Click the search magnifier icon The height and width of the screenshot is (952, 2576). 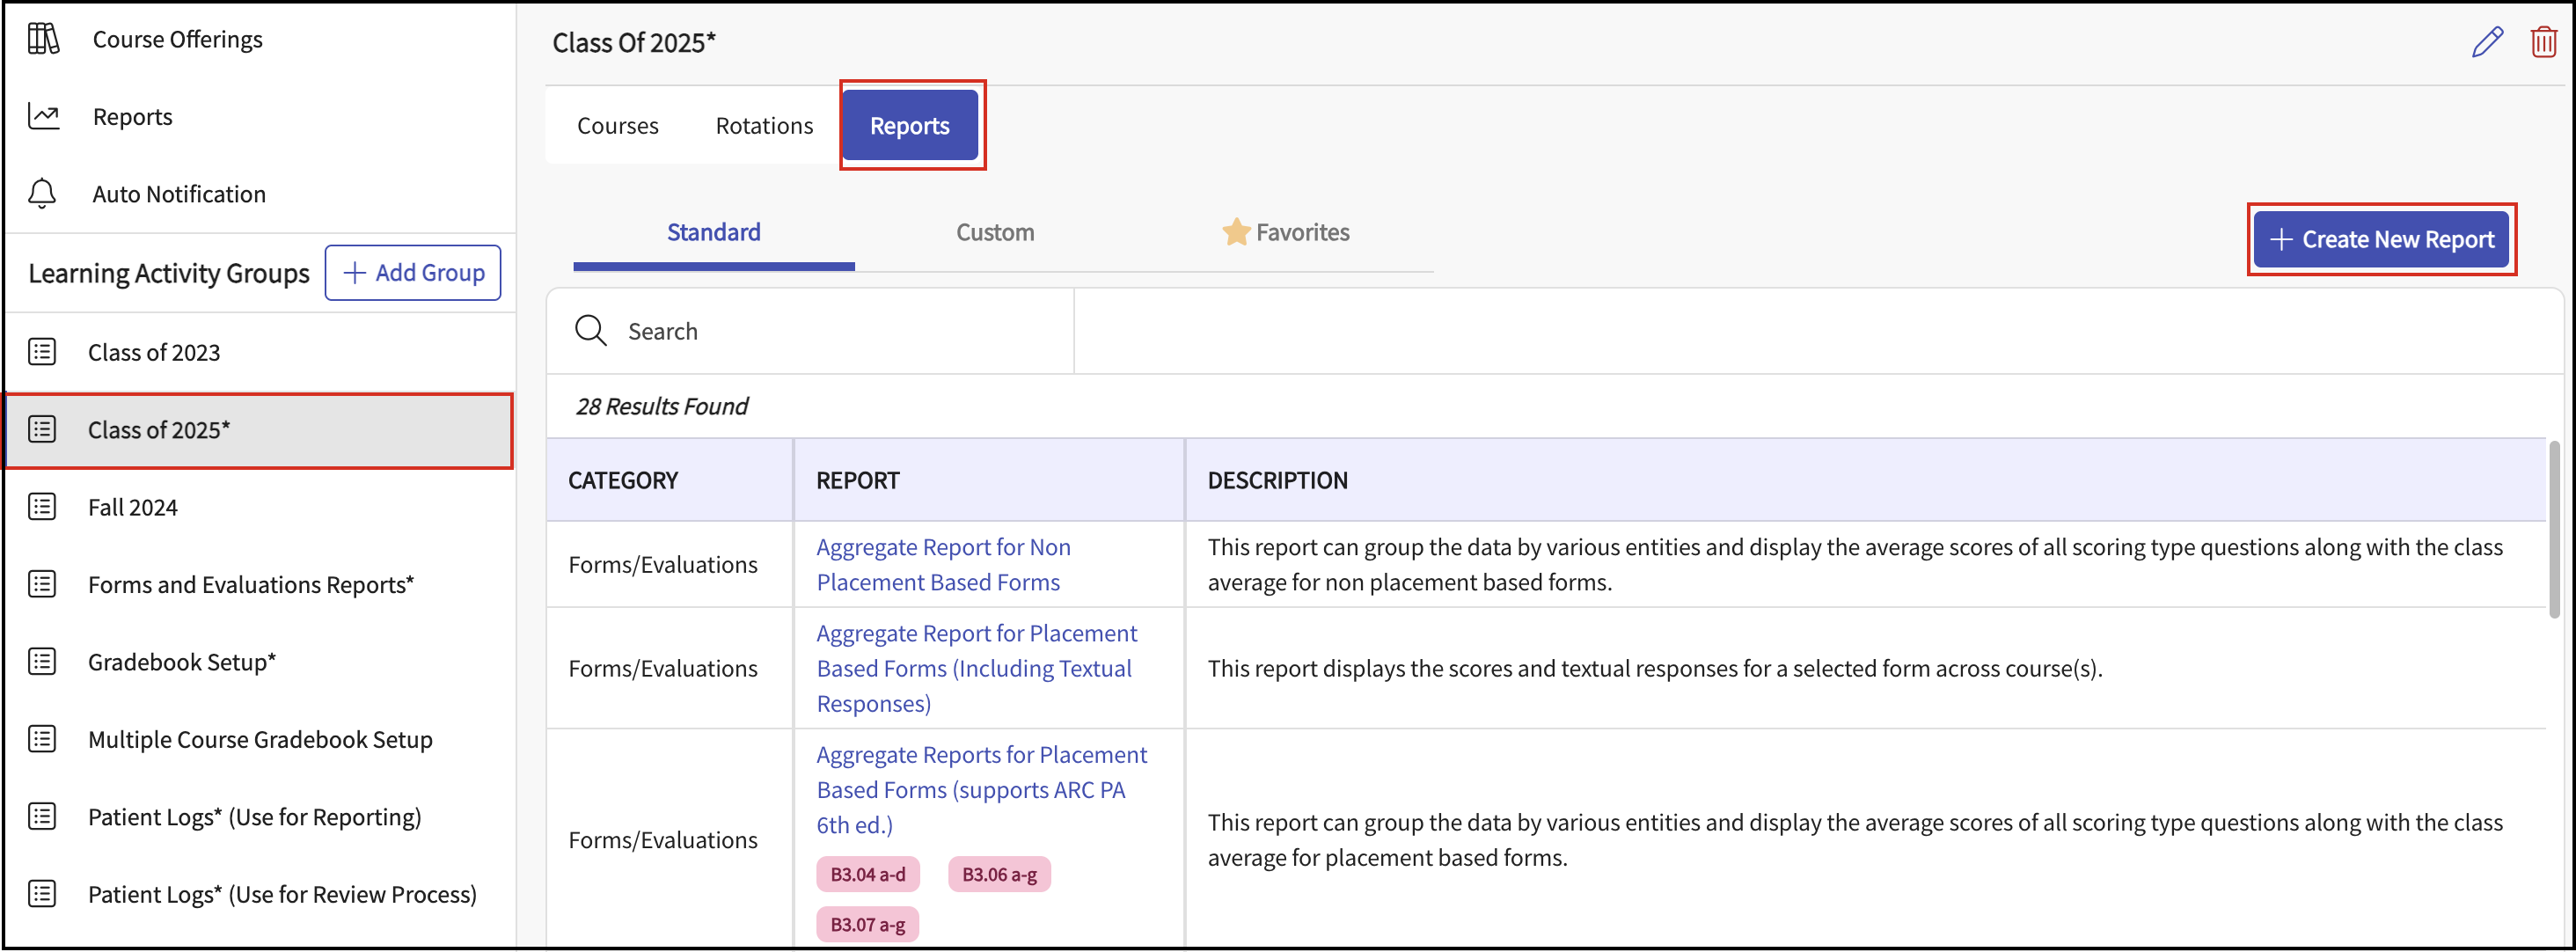pyautogui.click(x=590, y=331)
